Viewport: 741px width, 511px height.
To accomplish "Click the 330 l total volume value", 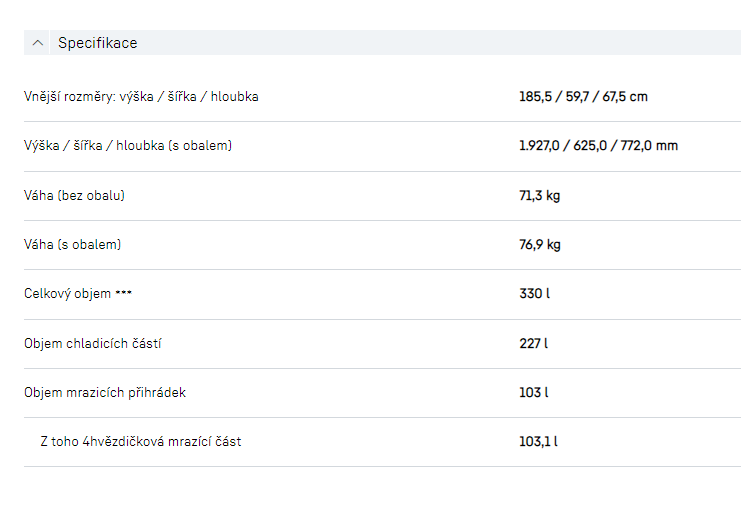I will (534, 294).
